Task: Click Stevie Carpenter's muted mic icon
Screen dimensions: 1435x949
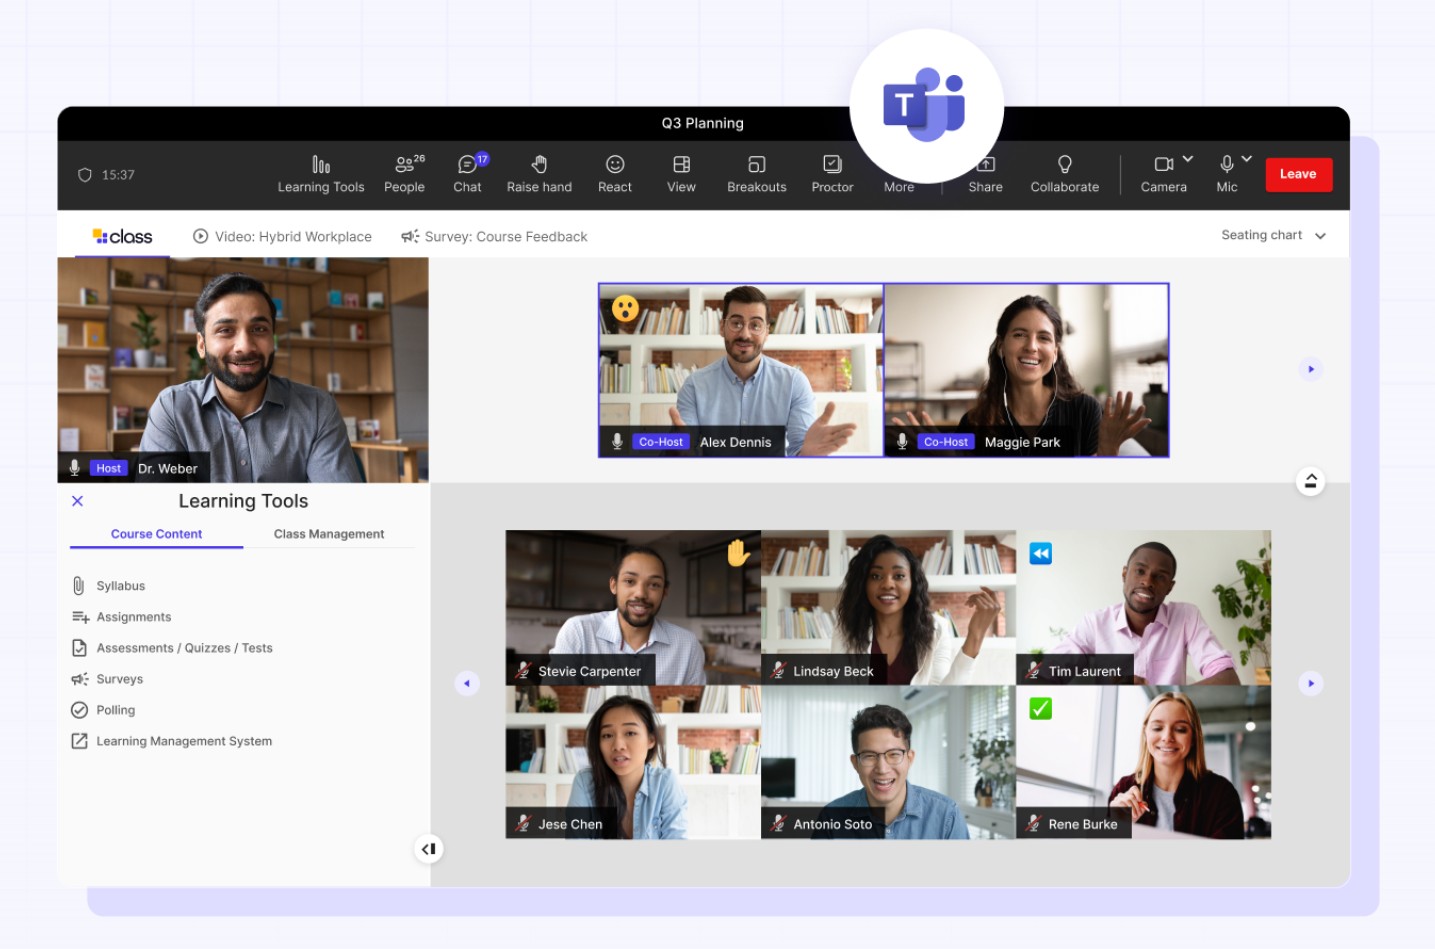Action: (523, 671)
